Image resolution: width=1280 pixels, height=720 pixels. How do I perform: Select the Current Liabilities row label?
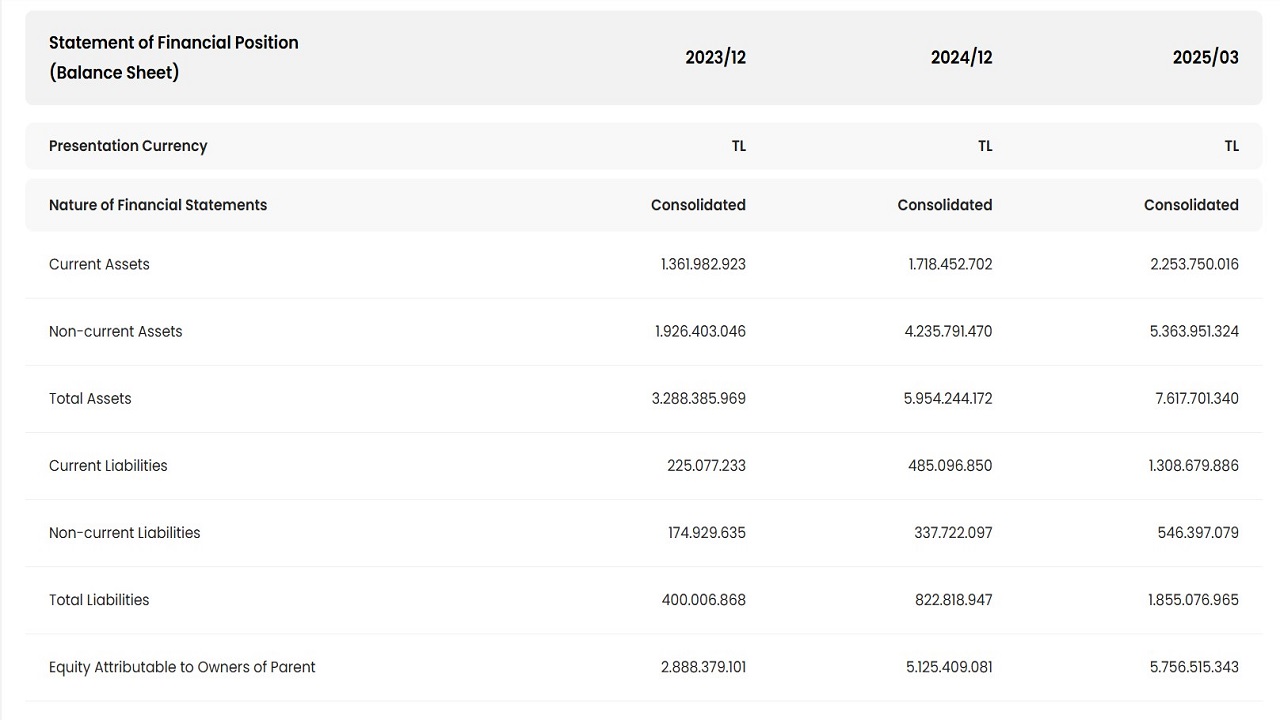(108, 465)
